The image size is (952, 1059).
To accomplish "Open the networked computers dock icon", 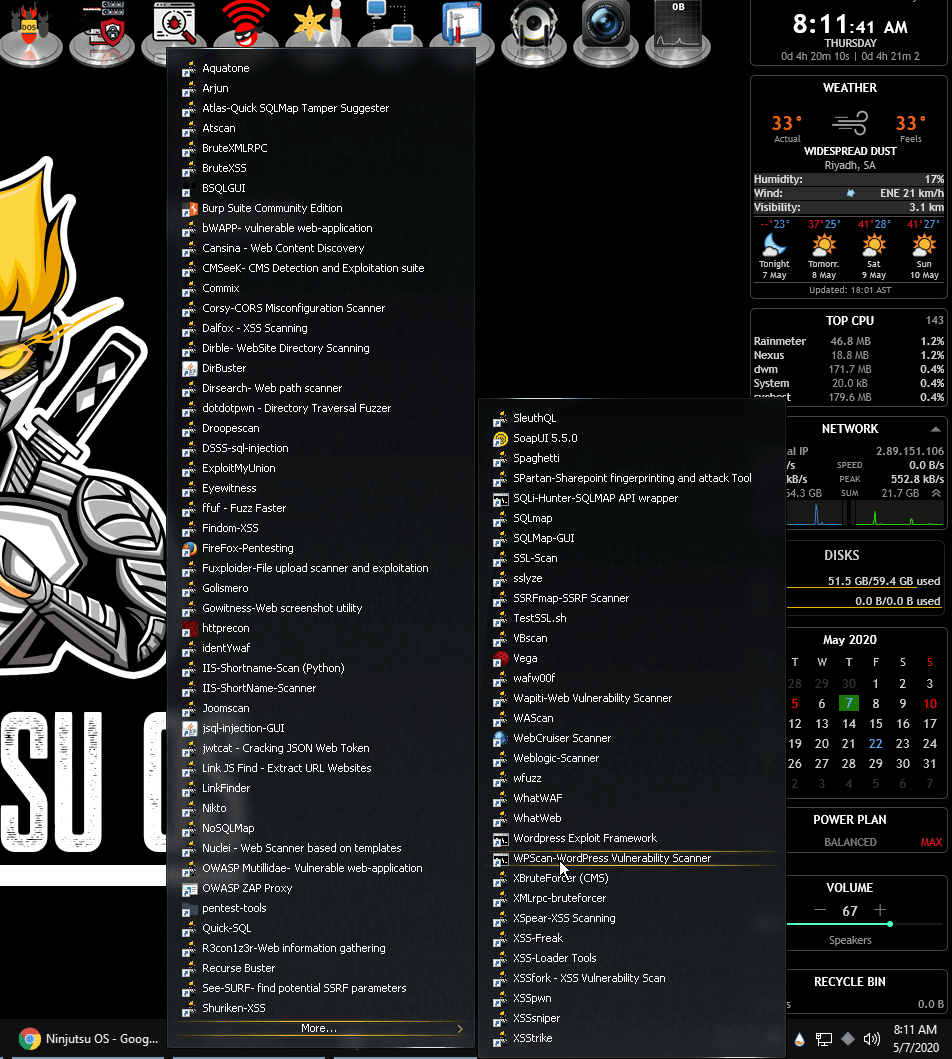I will 390,22.
